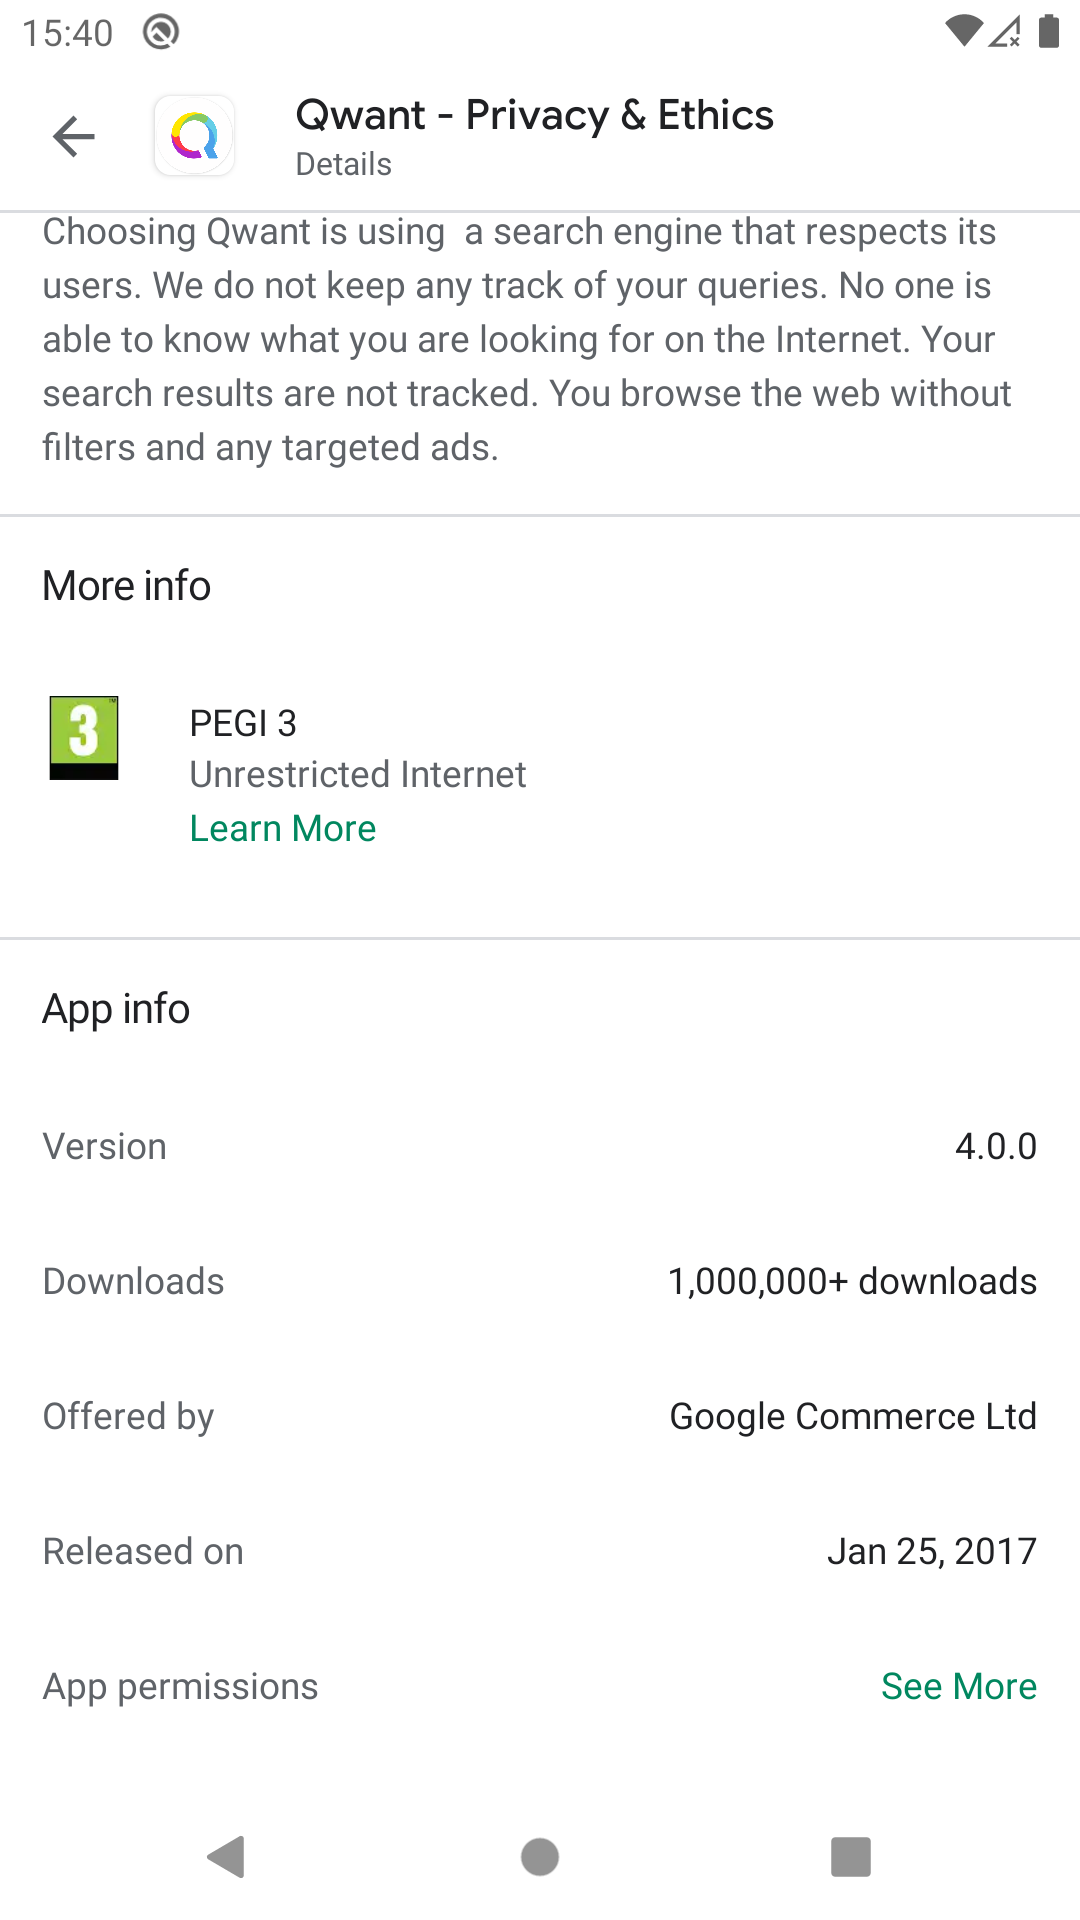The image size is (1080, 1920).
Task: Select the Downloads count row
Action: point(540,1281)
